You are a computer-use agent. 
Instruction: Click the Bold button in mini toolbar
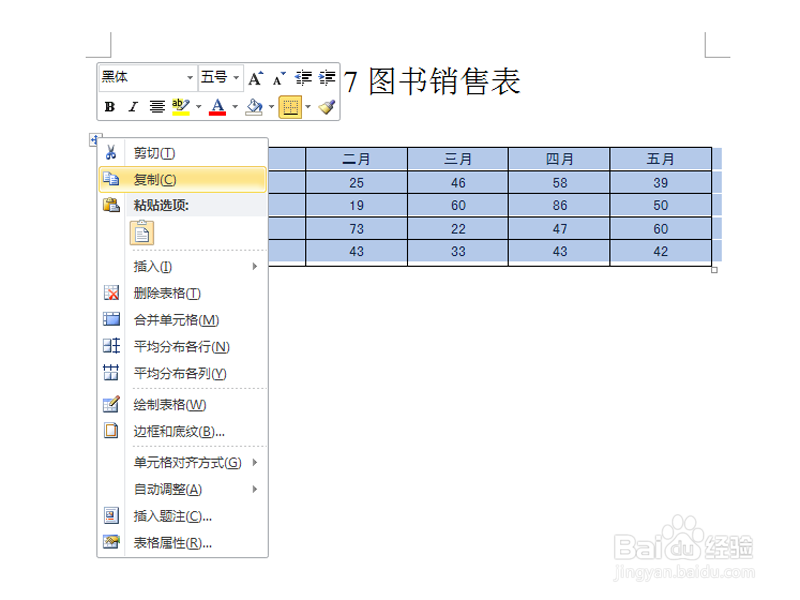110,107
